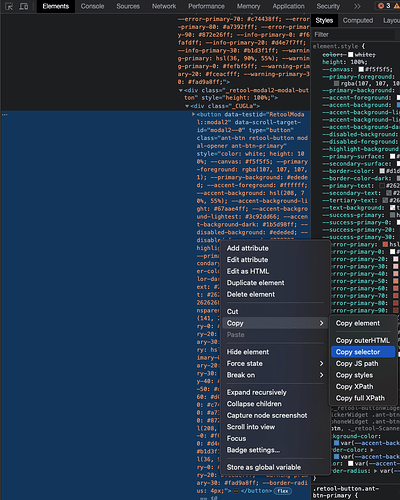400x500 pixels.
Task: Click the three-dot actions on selected node
Action: [x=5, y=115]
